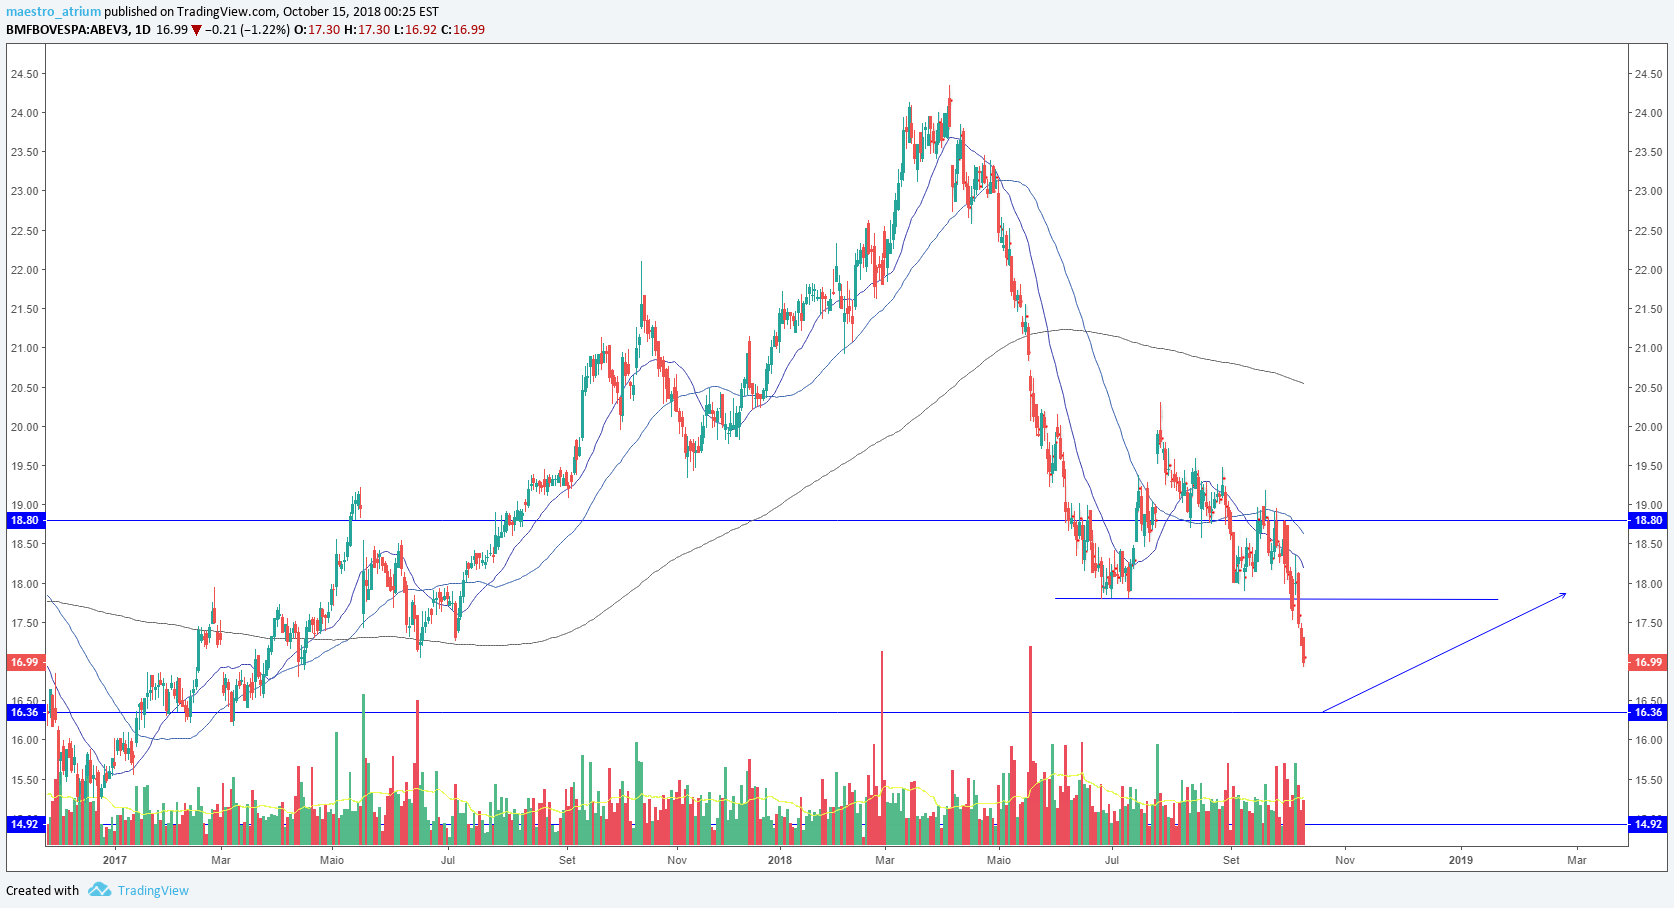The height and width of the screenshot is (908, 1674).
Task: Click the red down-triangle price change indicator
Action: [197, 30]
